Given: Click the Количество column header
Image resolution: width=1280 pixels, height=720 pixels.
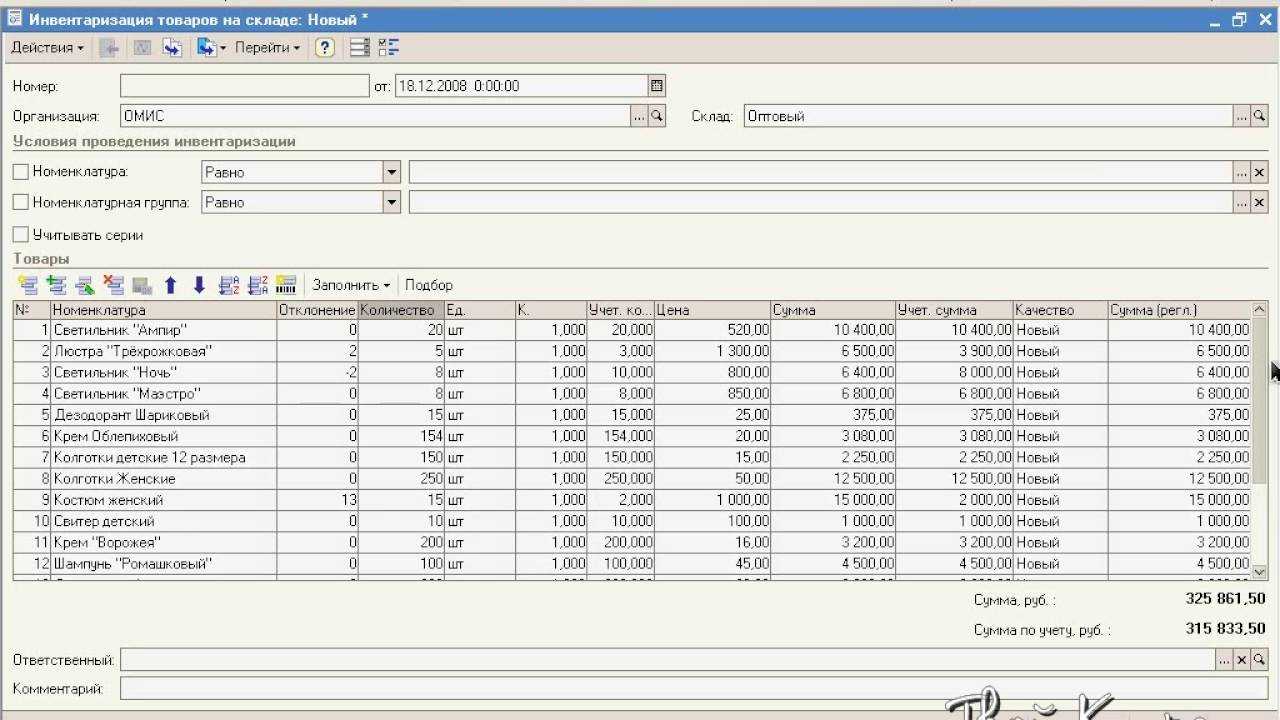Looking at the screenshot, I should [x=401, y=310].
